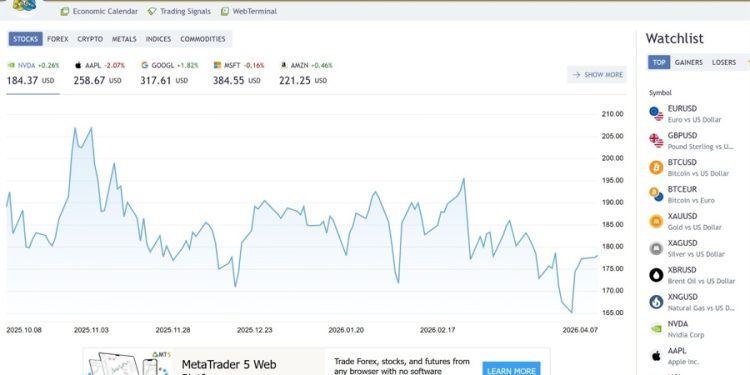The image size is (750, 375).
Task: Click the Apple logo in the chart header
Action: point(78,66)
